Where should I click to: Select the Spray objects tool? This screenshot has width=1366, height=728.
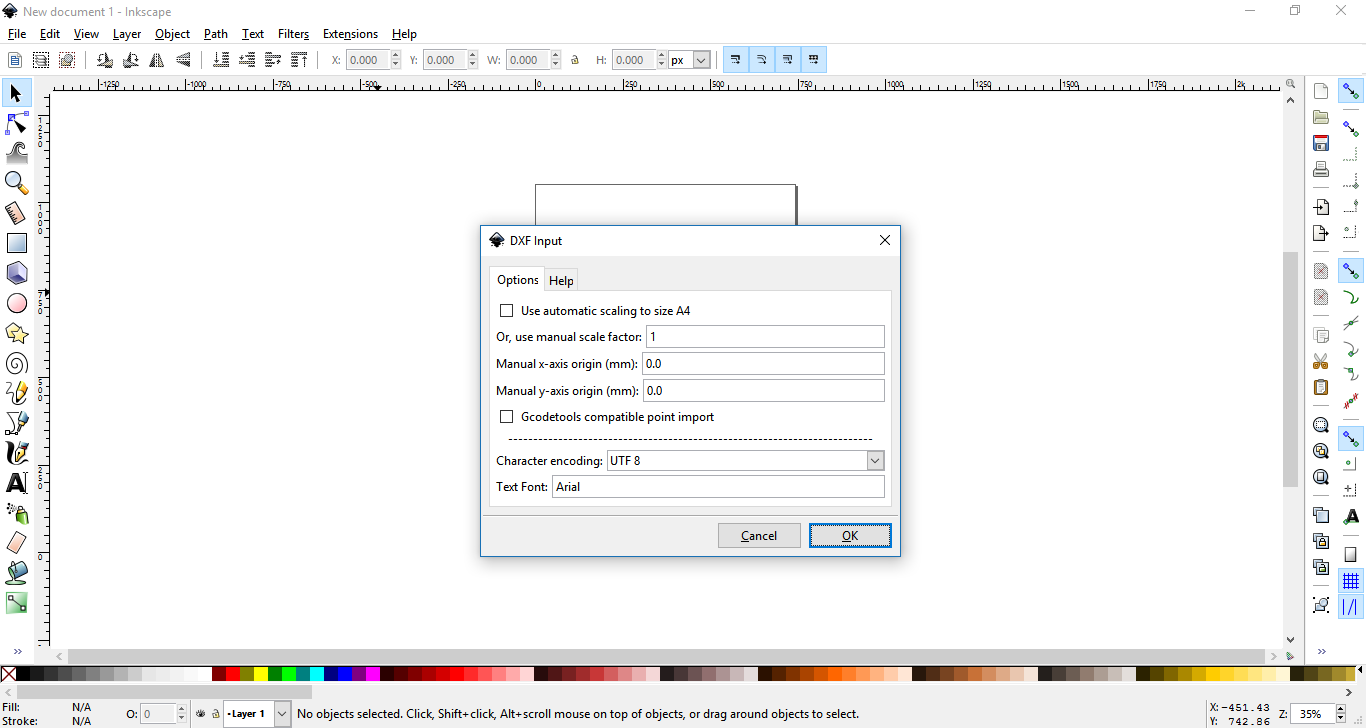16,513
